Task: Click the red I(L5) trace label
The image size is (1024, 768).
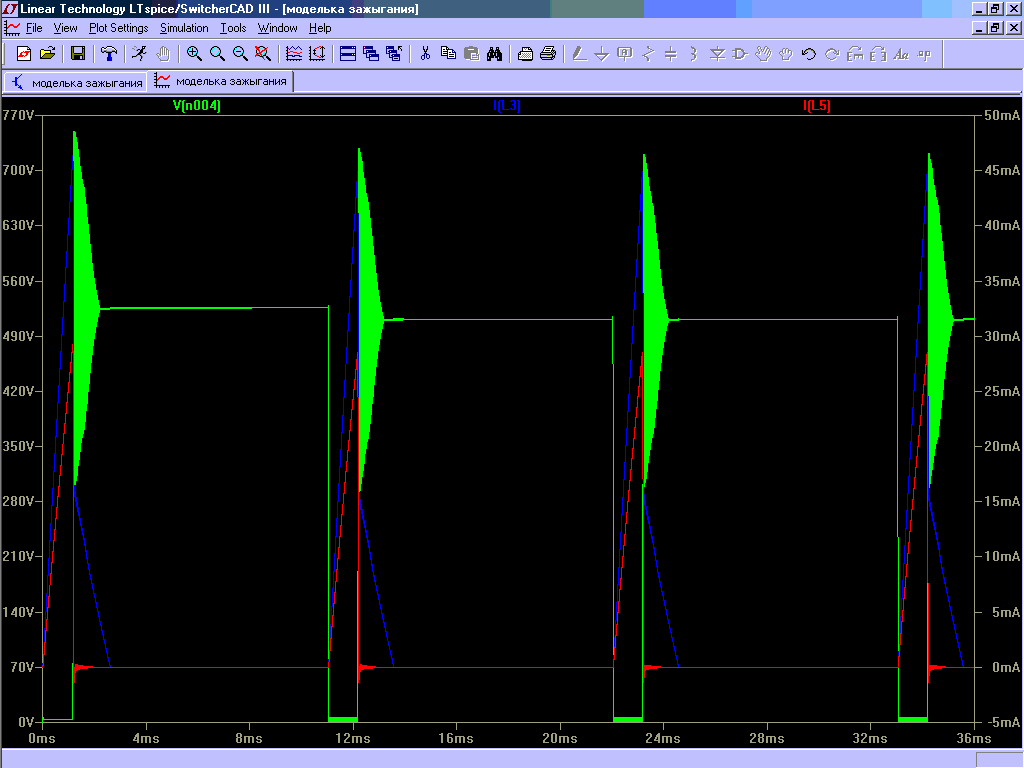Action: tap(816, 105)
